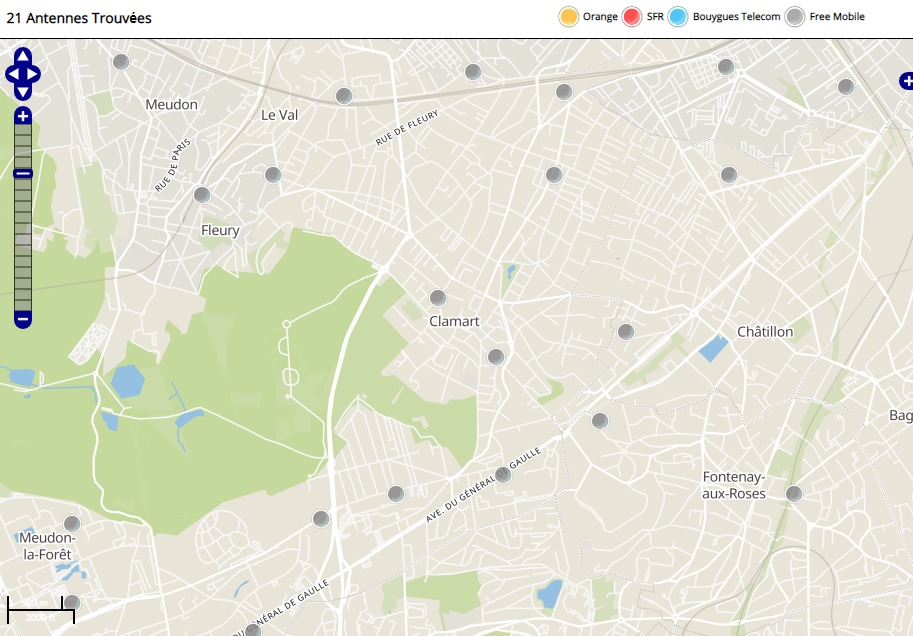This screenshot has height=636, width=913.
Task: Pan the map right with the right arrow
Action: tap(33, 75)
